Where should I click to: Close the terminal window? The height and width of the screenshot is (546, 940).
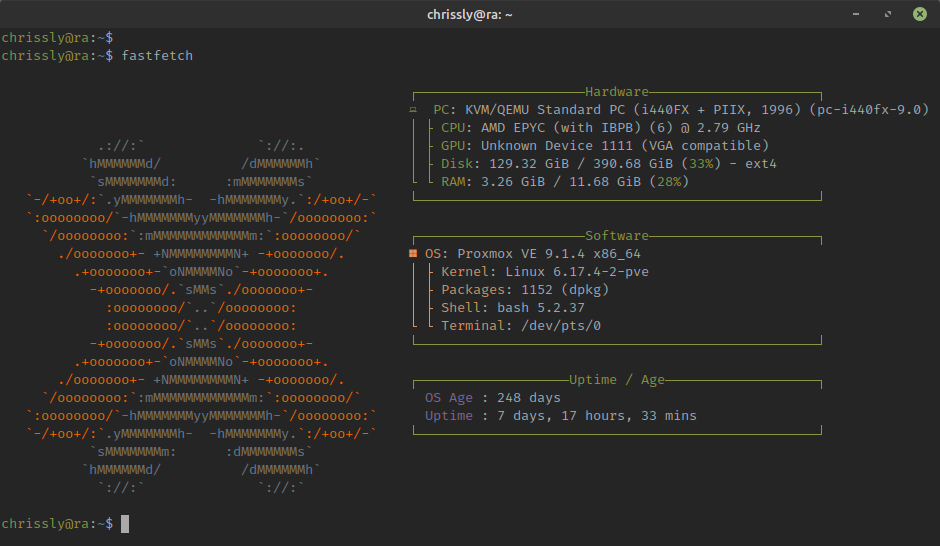[x=920, y=14]
